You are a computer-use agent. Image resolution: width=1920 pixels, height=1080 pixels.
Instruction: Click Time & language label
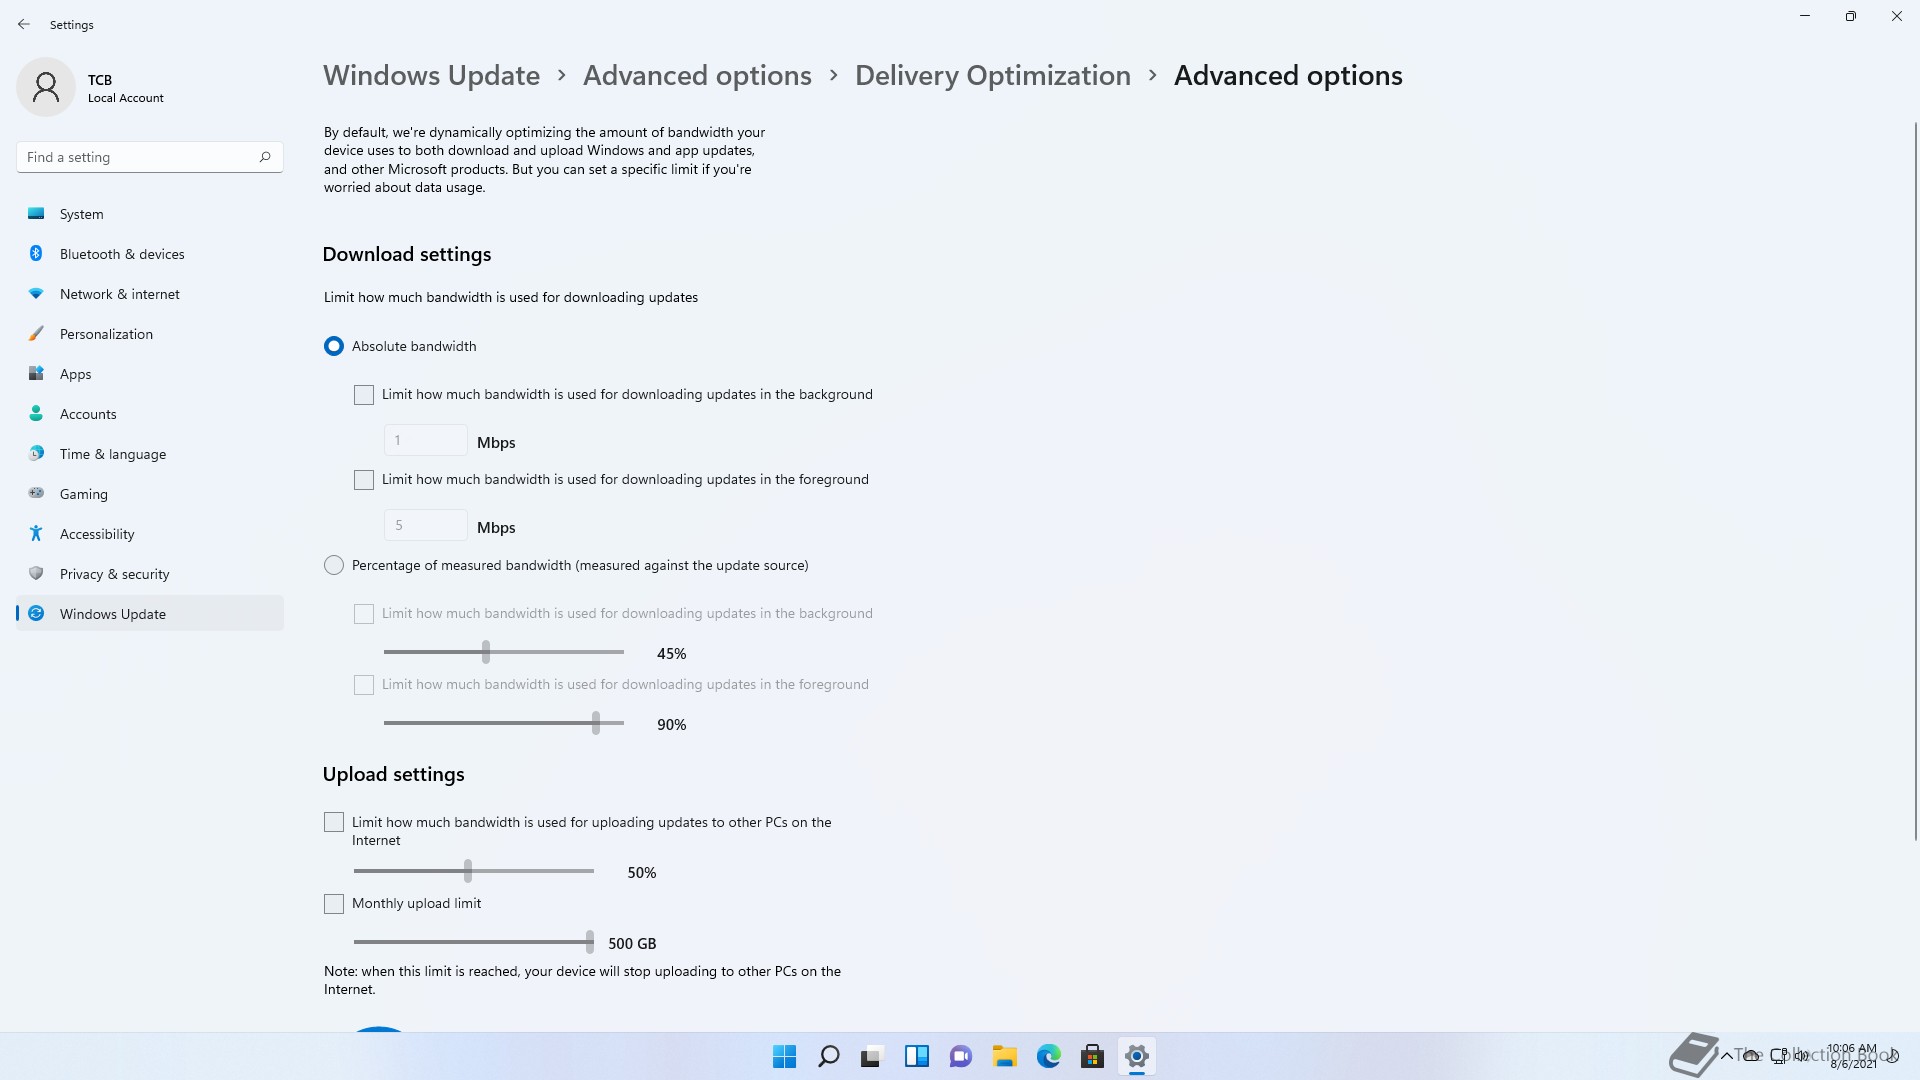pyautogui.click(x=113, y=454)
